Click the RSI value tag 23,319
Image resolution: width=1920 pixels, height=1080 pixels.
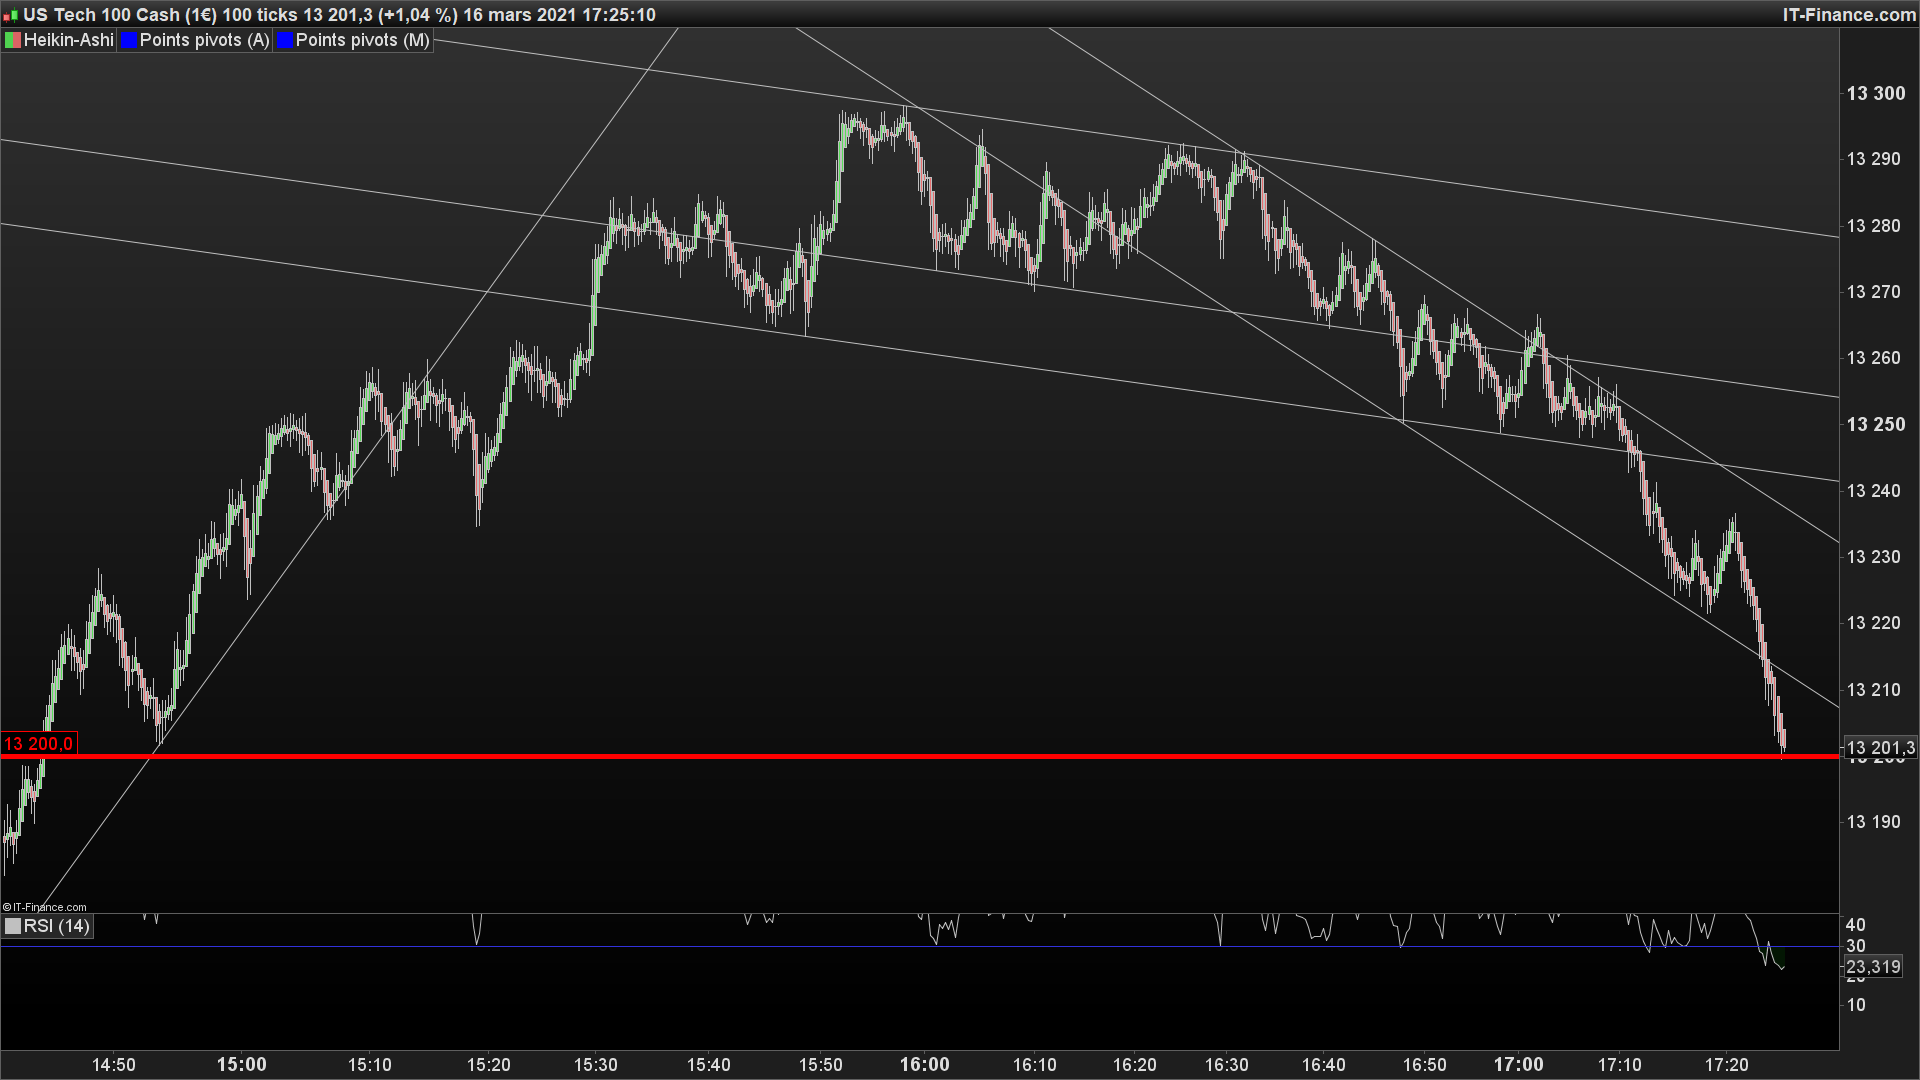pos(1872,967)
